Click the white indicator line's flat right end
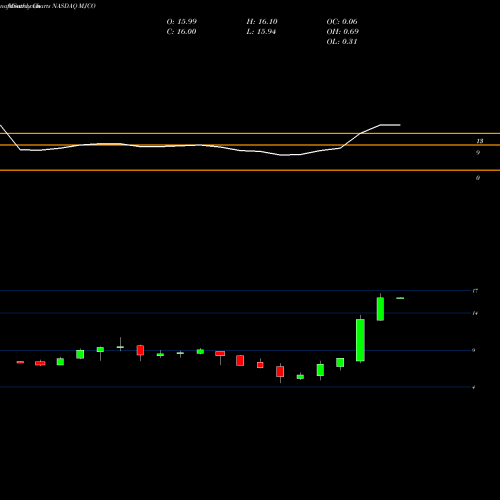The width and height of the screenshot is (500, 500). (390, 125)
